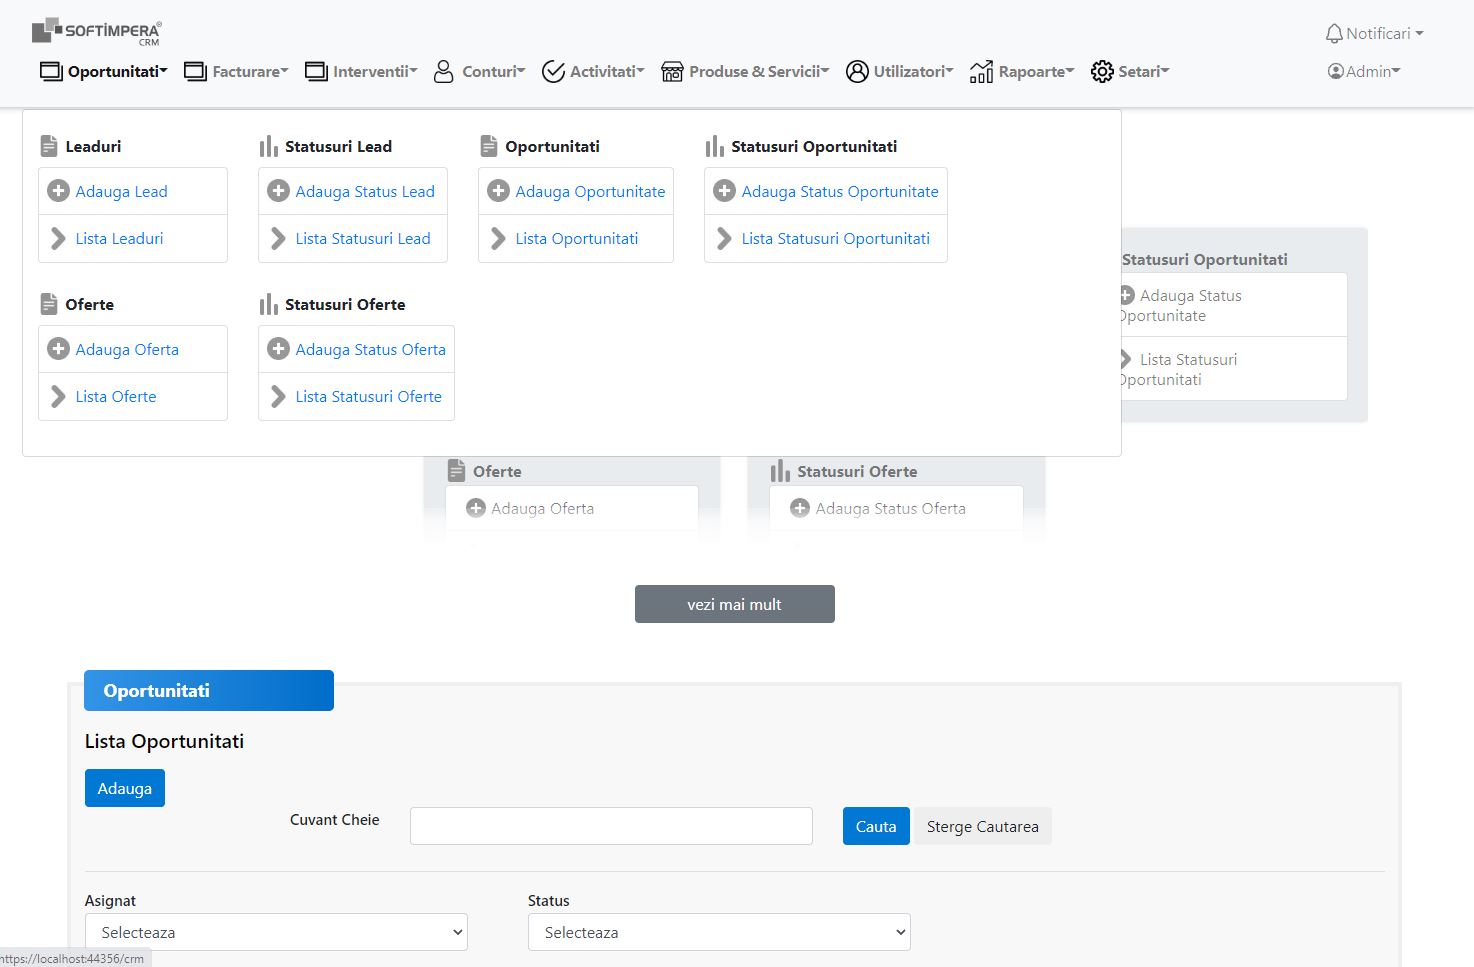Click the plus icon beside Adauga Status Oportunitate in menu
The image size is (1474, 967).
coord(725,191)
